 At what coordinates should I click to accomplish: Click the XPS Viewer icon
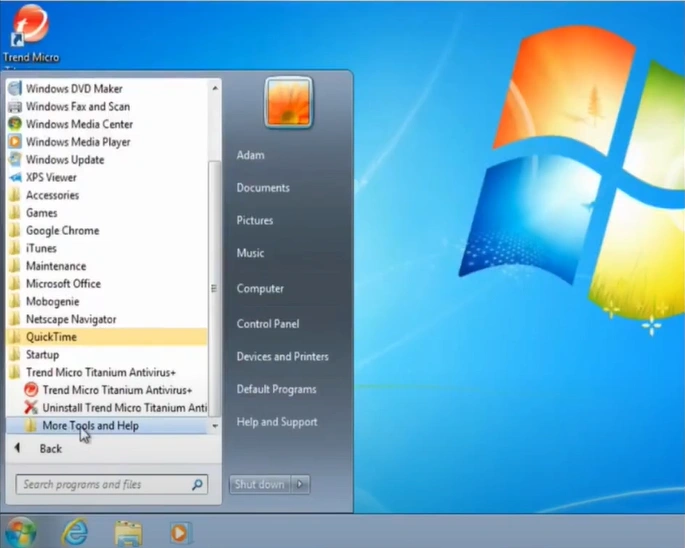click(x=15, y=177)
